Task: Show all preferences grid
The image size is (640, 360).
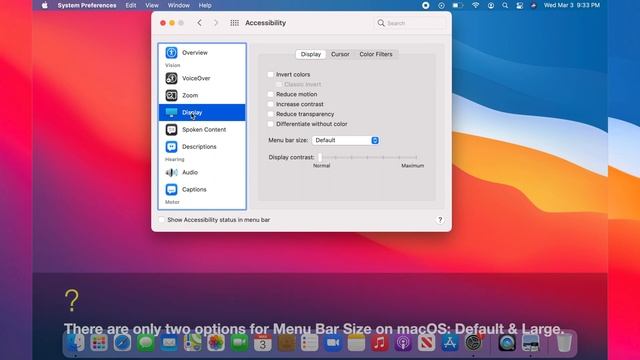Action: tap(234, 23)
